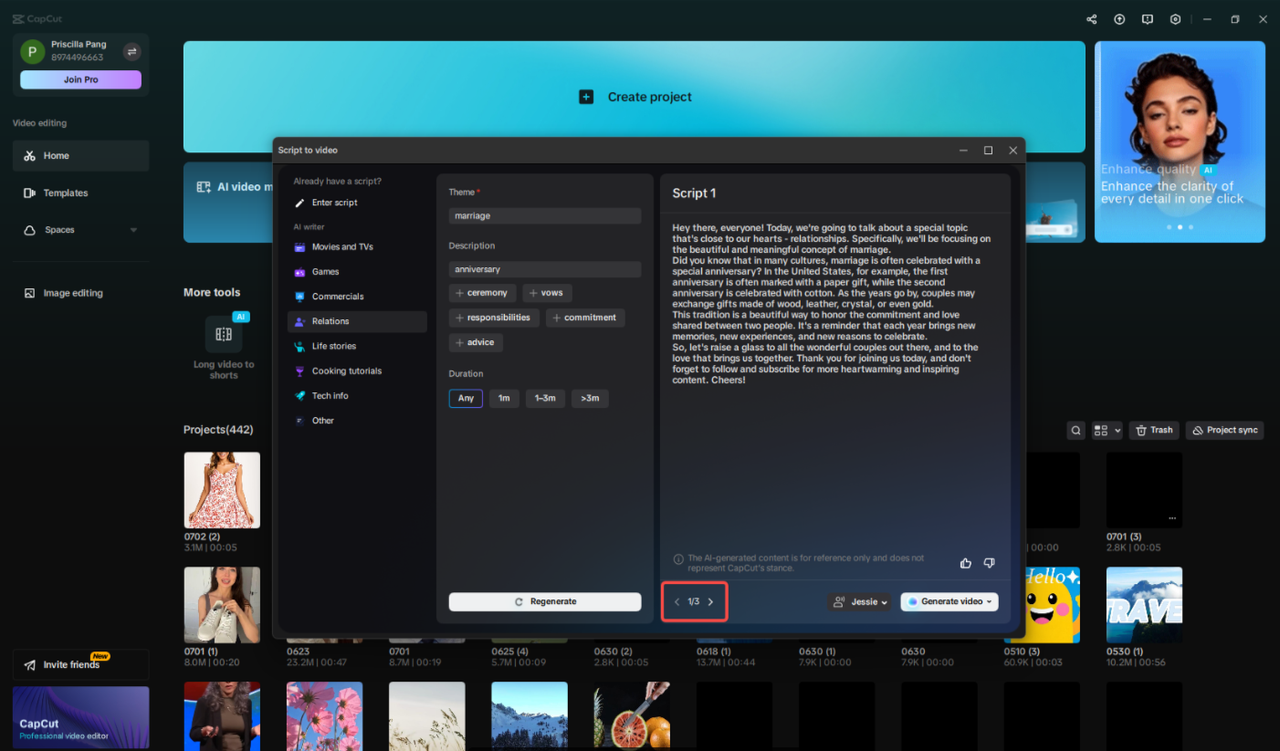
Task: Select Tech info AI writer category
Action: (357, 396)
